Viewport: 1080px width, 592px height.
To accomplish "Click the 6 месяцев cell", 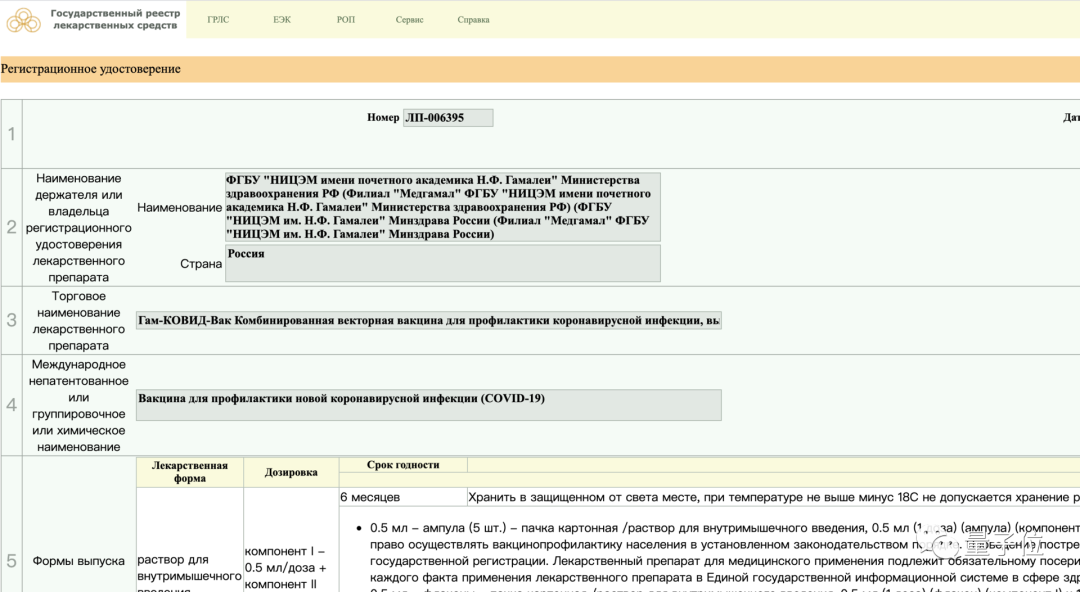I will click(403, 496).
